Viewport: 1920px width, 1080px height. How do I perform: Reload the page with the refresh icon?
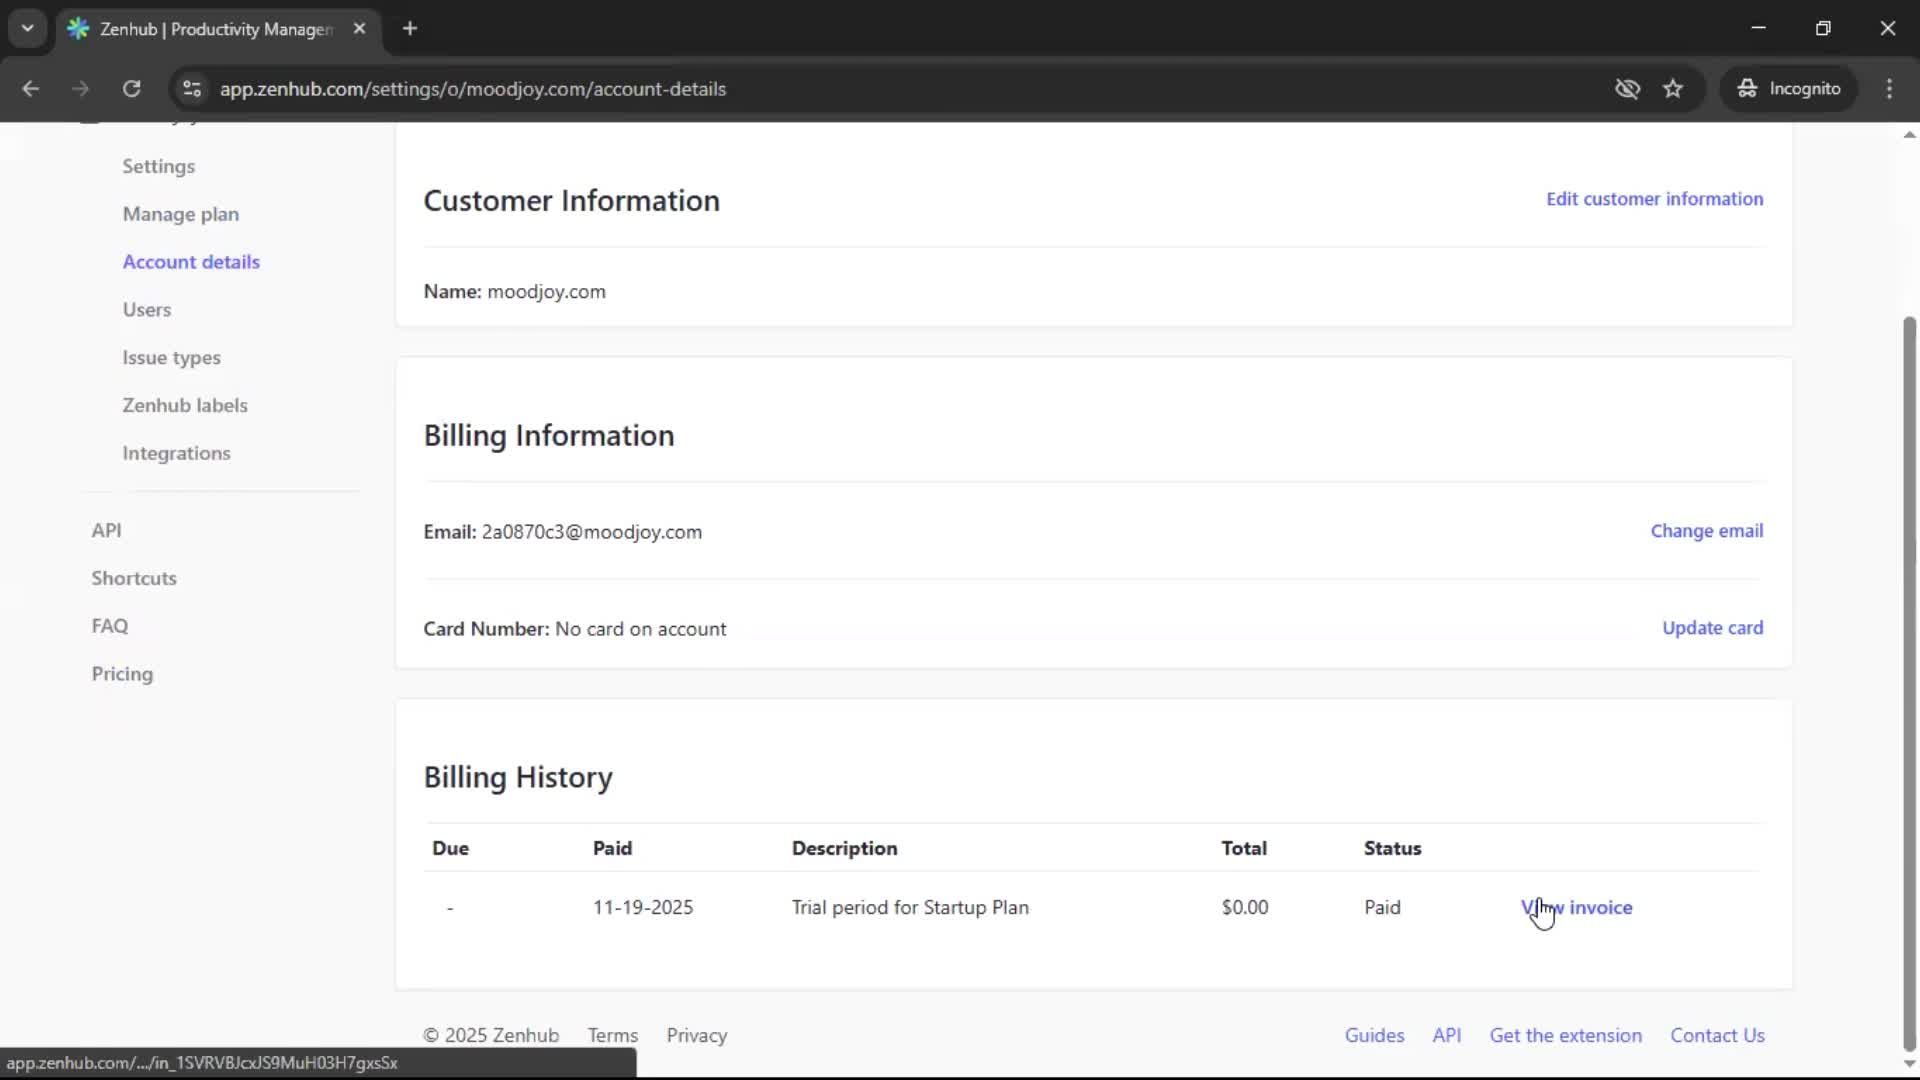(131, 89)
